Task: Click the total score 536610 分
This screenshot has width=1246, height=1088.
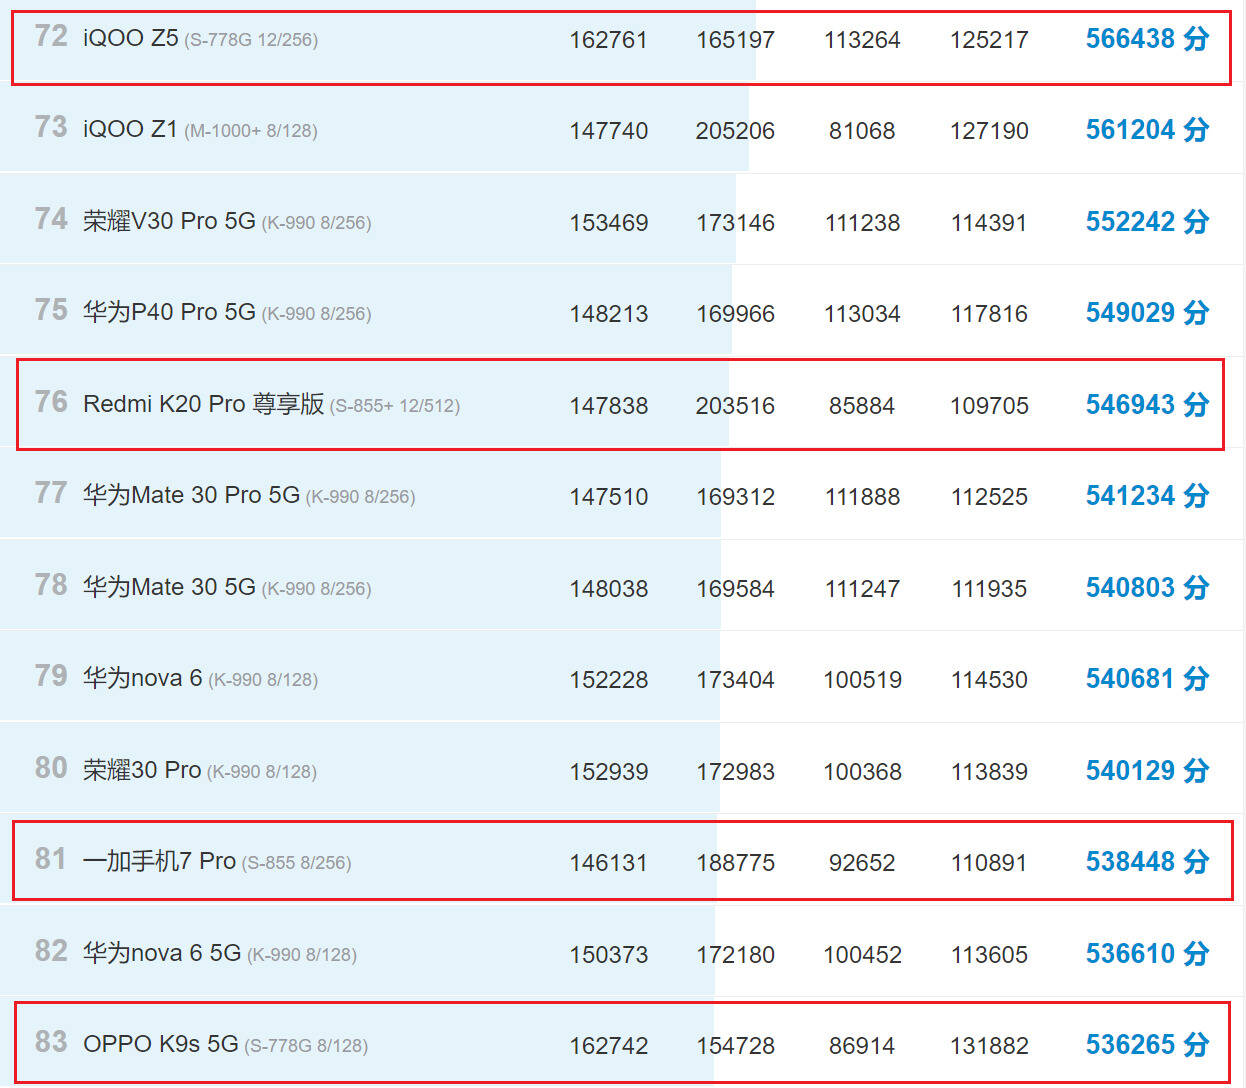Action: [x=1147, y=954]
